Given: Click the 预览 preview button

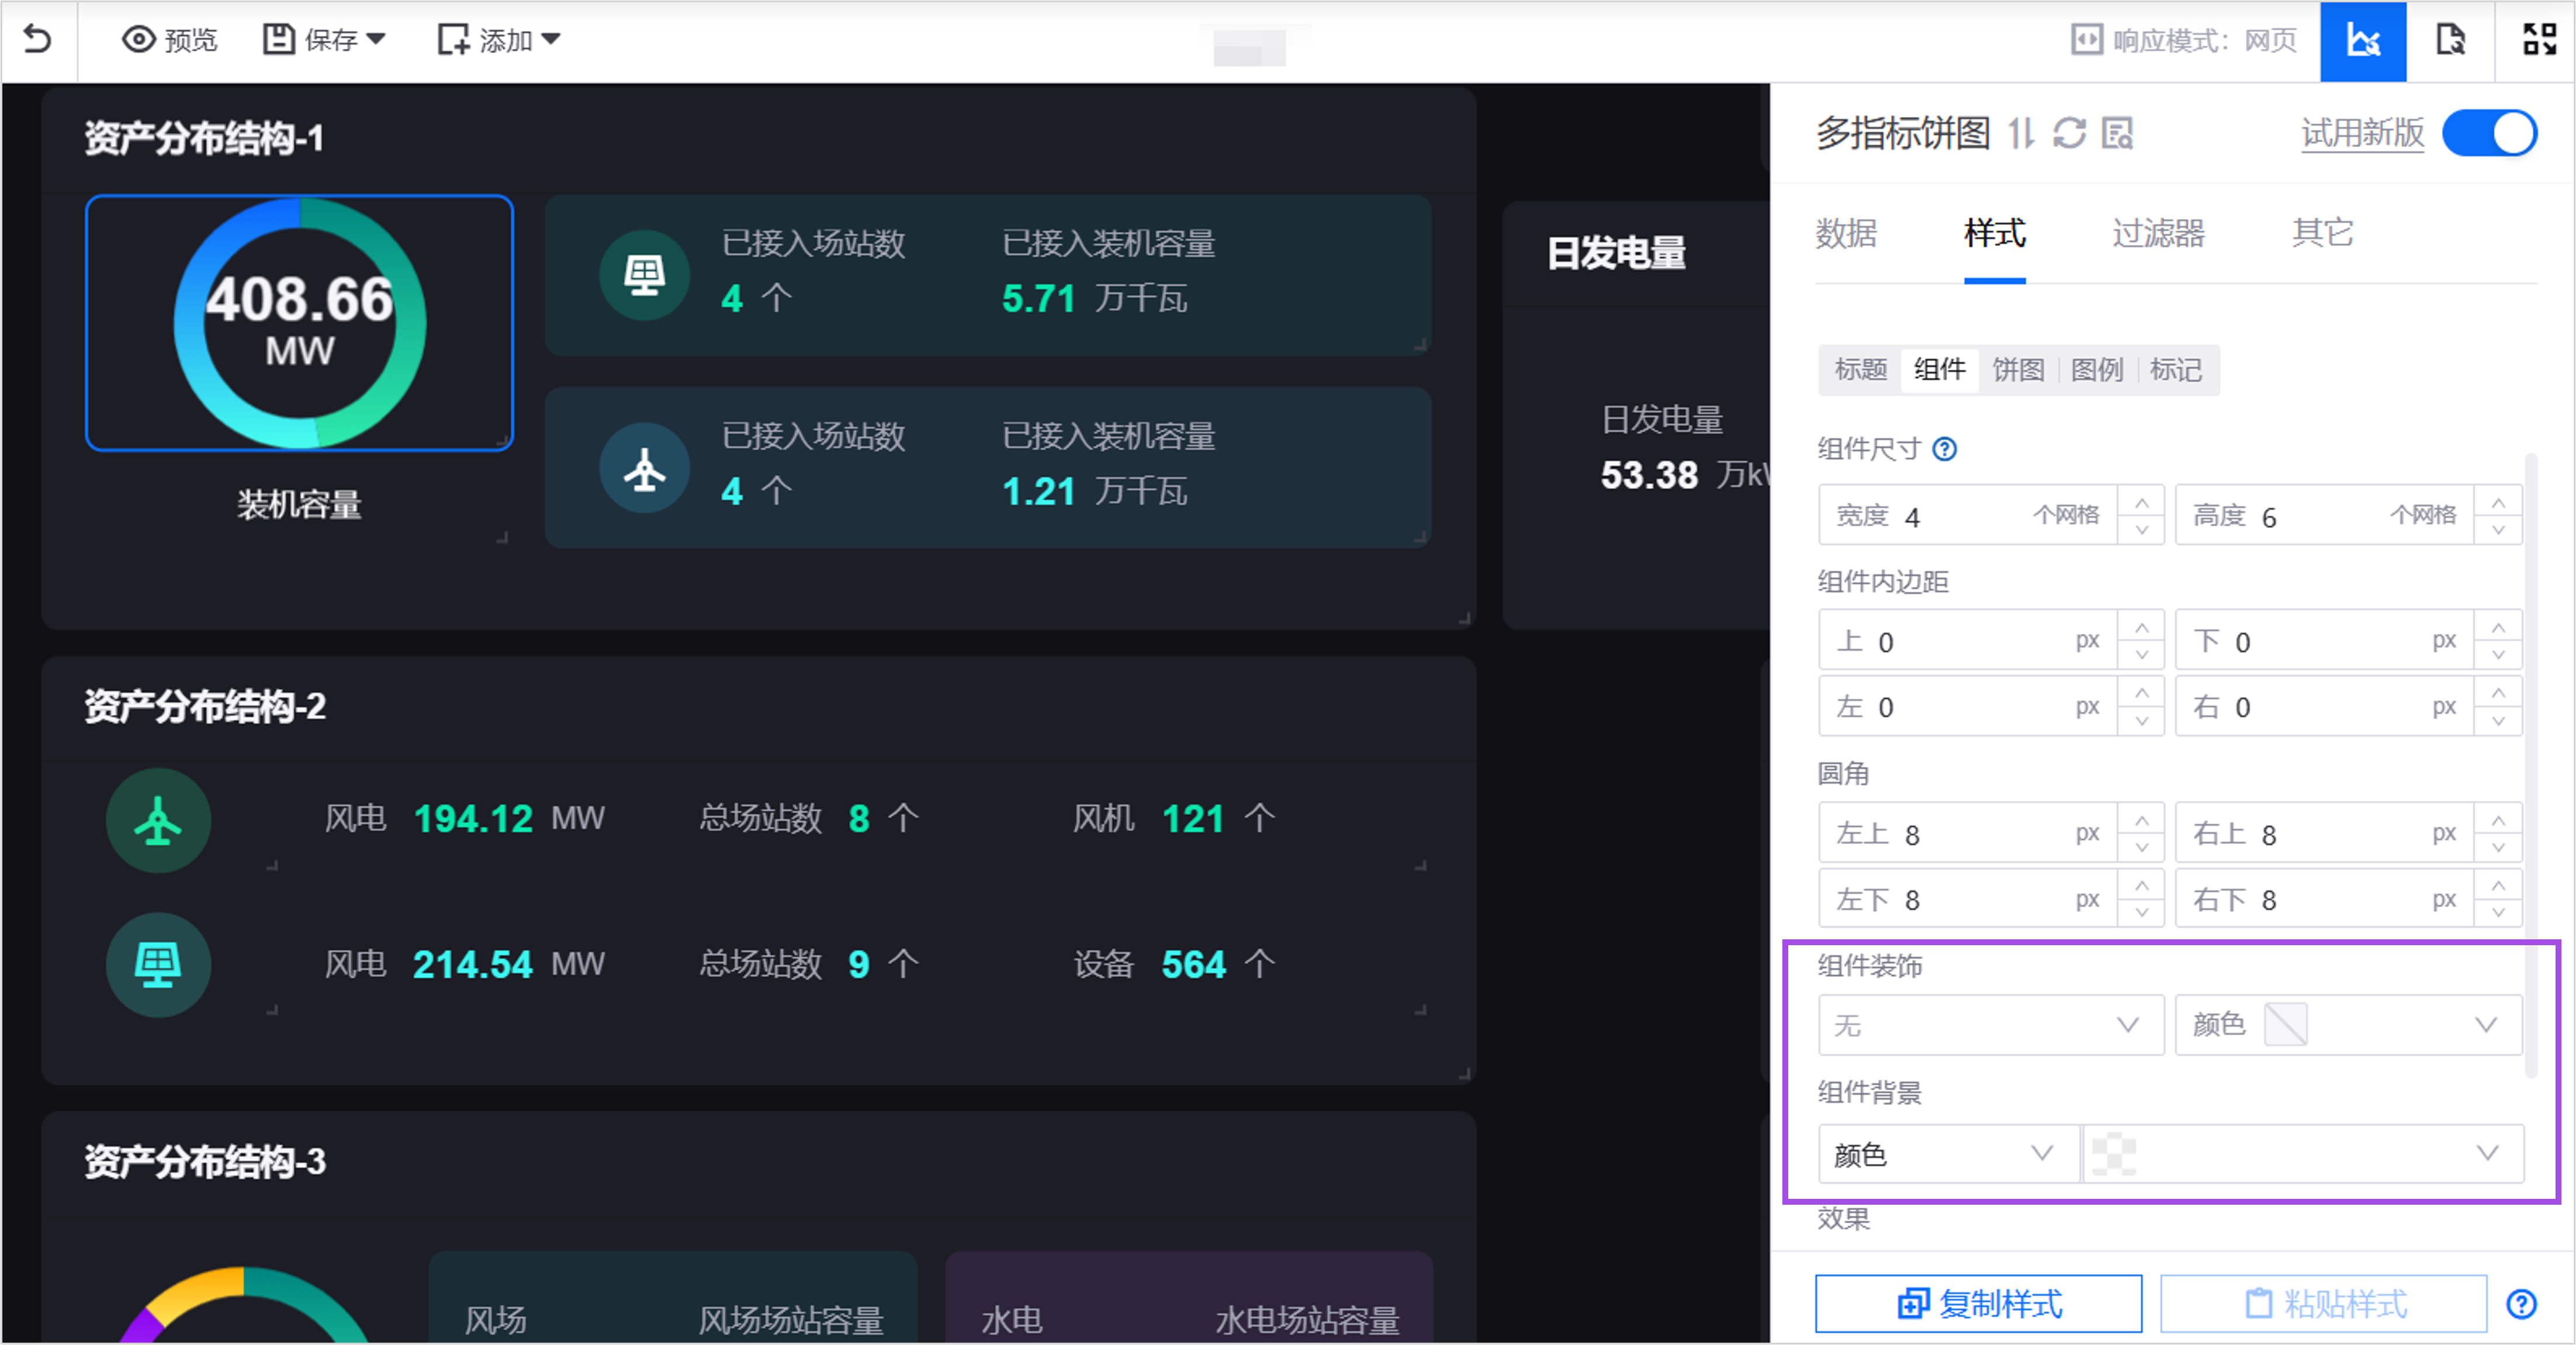Looking at the screenshot, I should click(170, 40).
